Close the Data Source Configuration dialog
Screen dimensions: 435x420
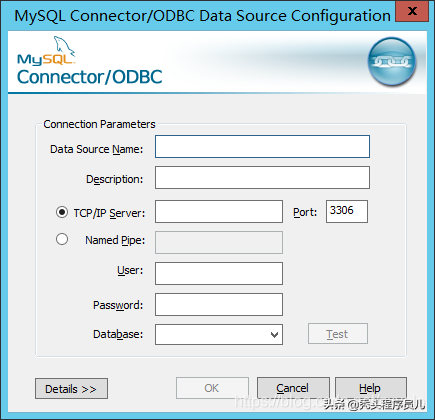[x=412, y=11]
